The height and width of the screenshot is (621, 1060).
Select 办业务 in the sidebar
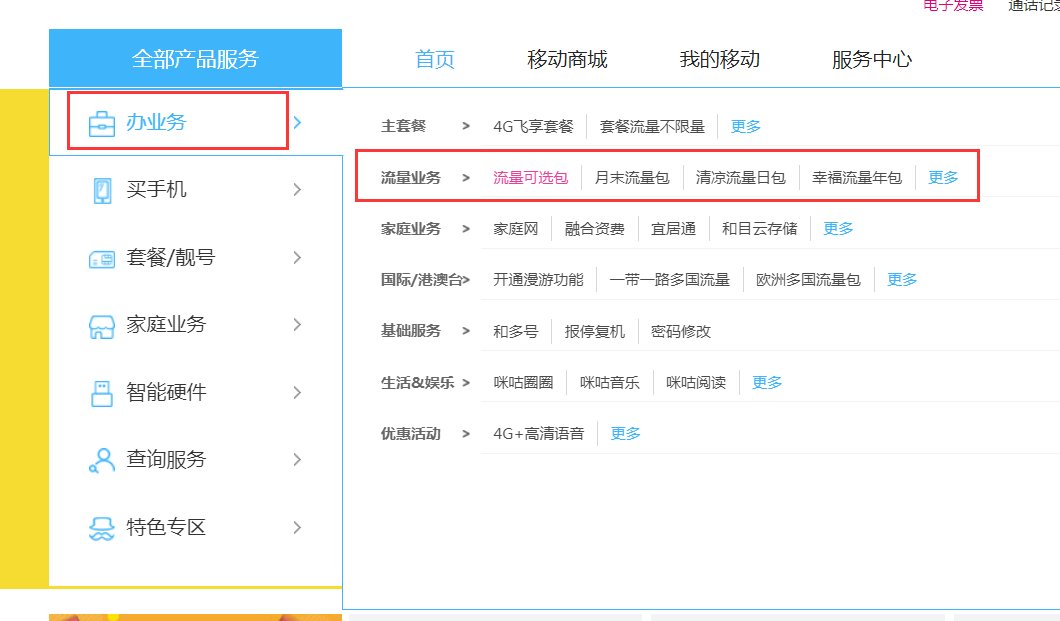[x=155, y=122]
